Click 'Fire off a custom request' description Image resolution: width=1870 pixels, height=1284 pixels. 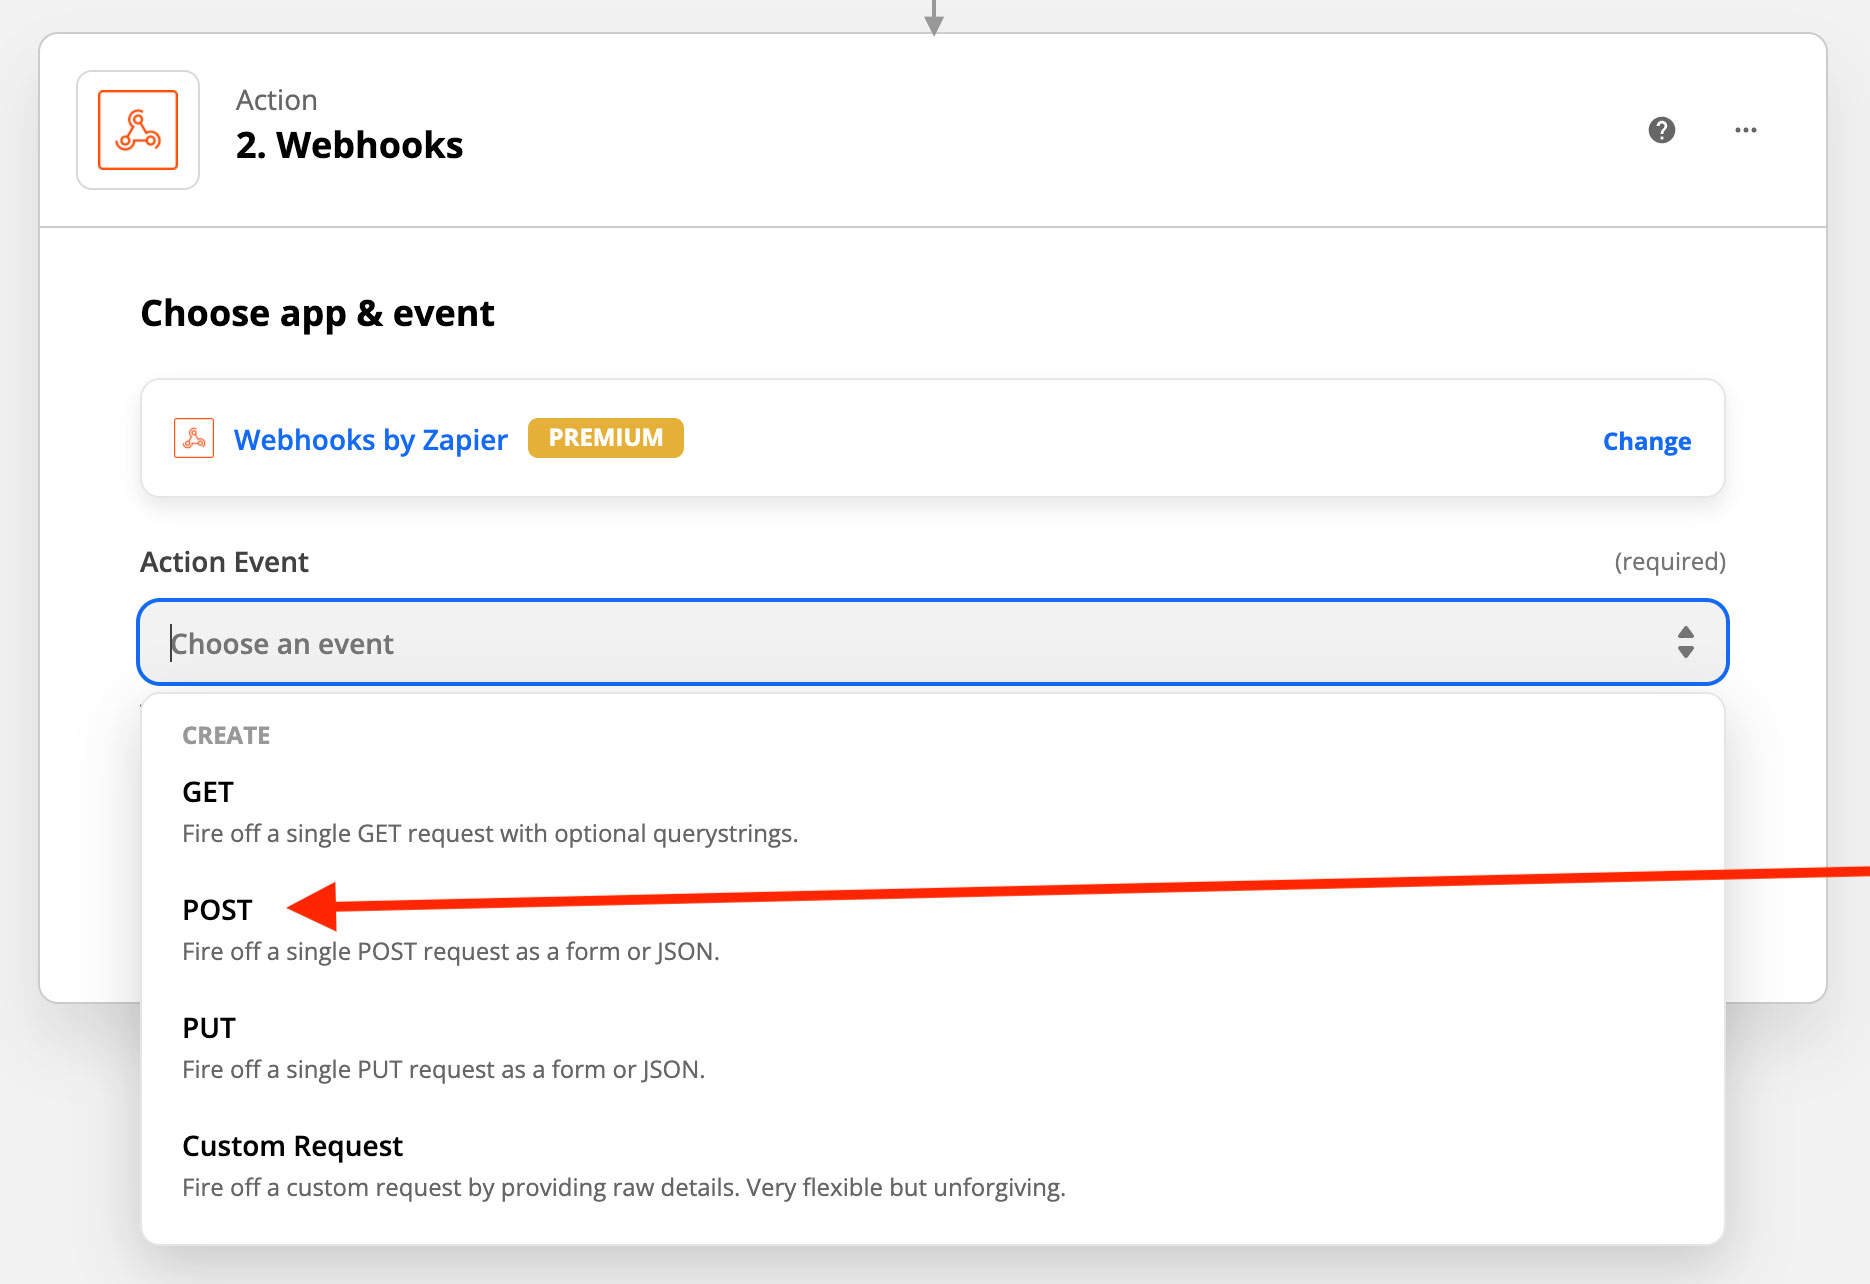[x=624, y=1188]
